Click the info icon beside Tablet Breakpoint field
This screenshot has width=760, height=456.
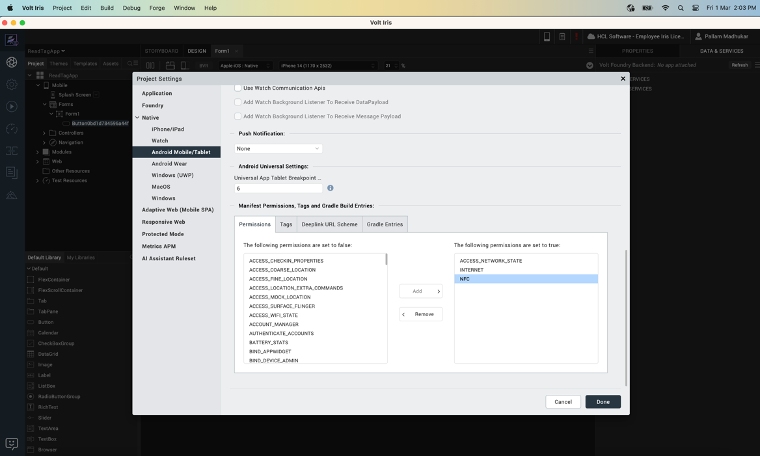pos(331,187)
